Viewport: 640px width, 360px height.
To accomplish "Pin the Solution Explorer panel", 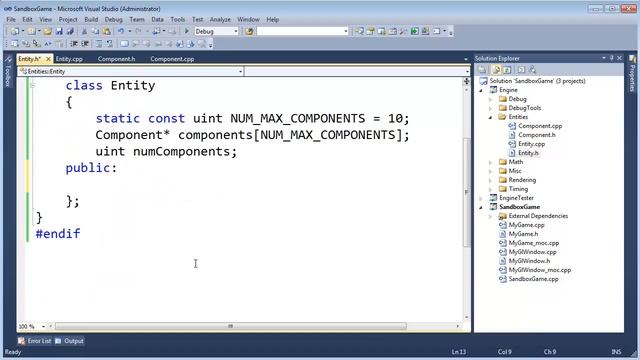I will point(611,58).
